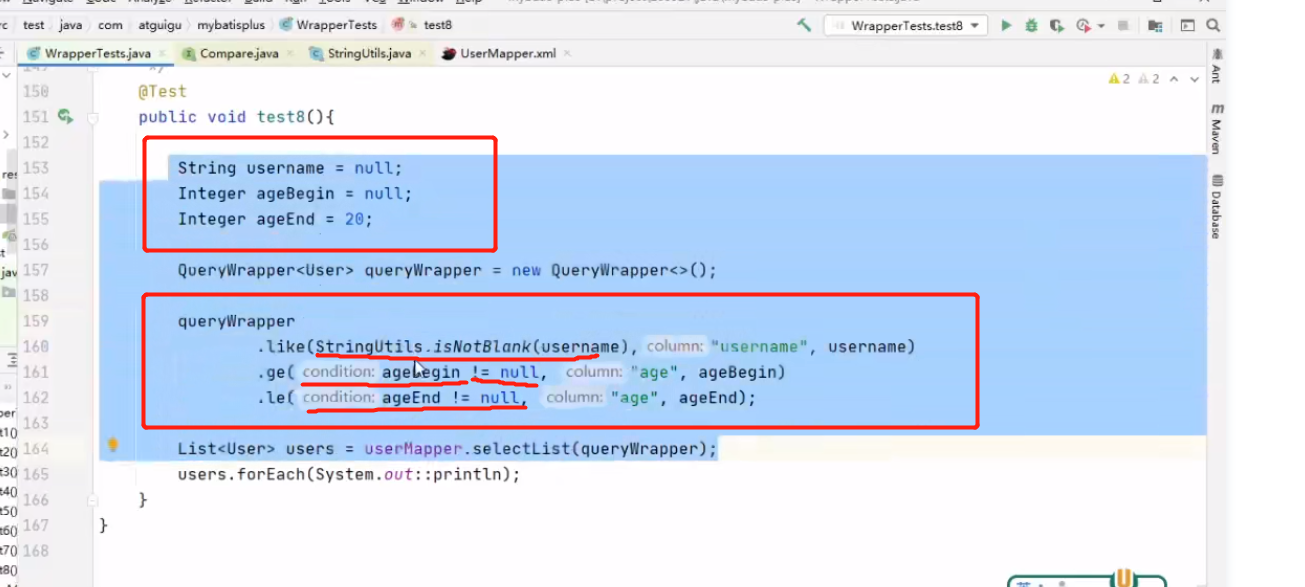Close the UserMapper.xml tab
The image size is (1305, 587).
tap(565, 54)
